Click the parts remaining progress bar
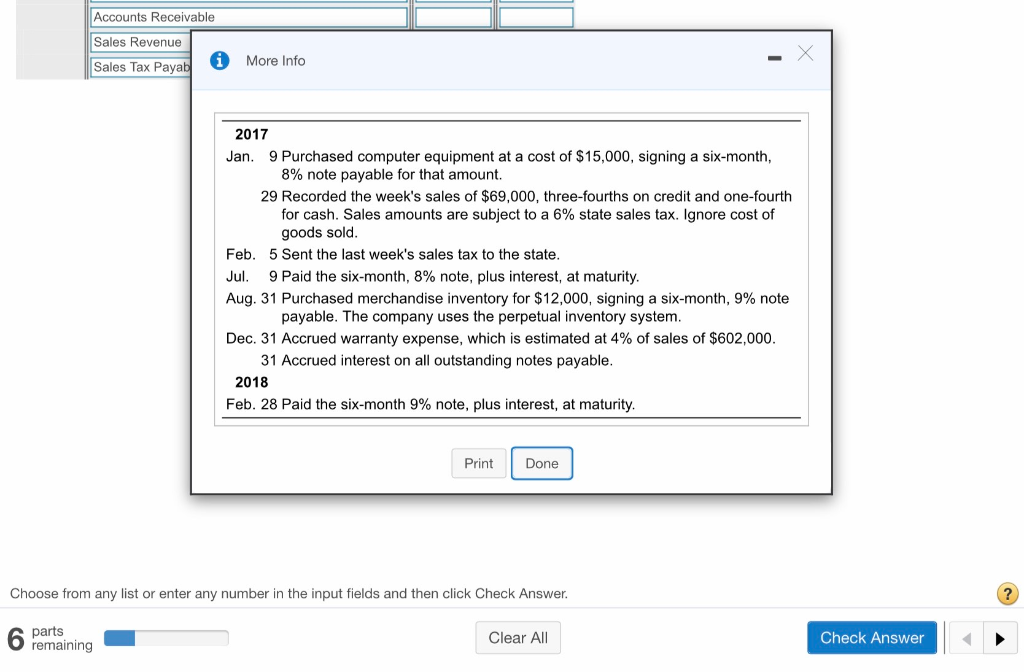Viewport: 1024px width, 672px height. 166,637
